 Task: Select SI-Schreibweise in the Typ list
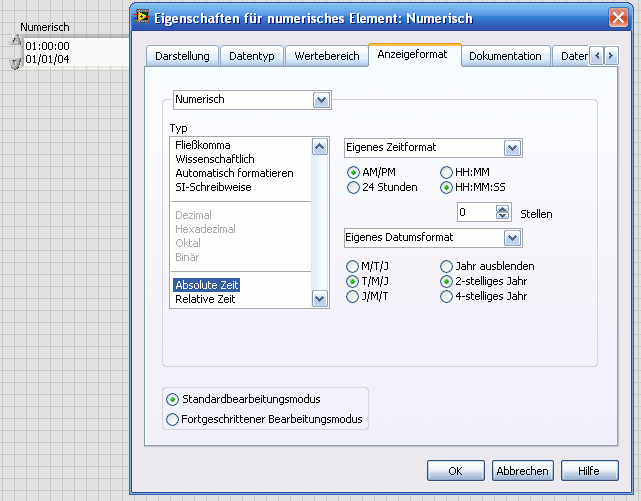[x=213, y=187]
